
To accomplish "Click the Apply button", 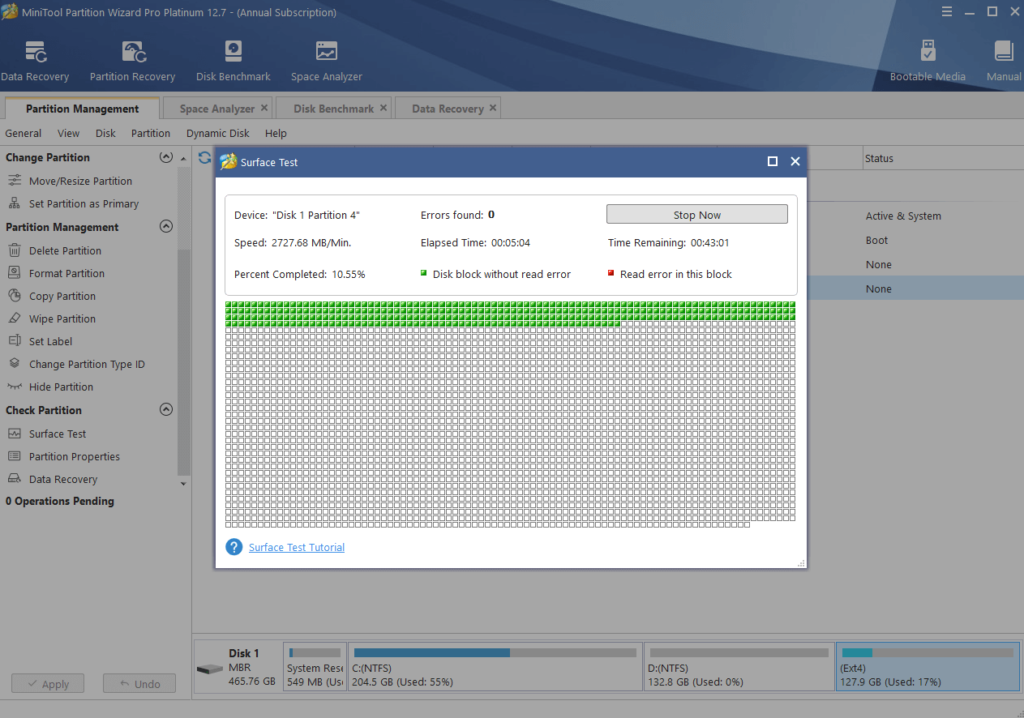I will tap(48, 683).
